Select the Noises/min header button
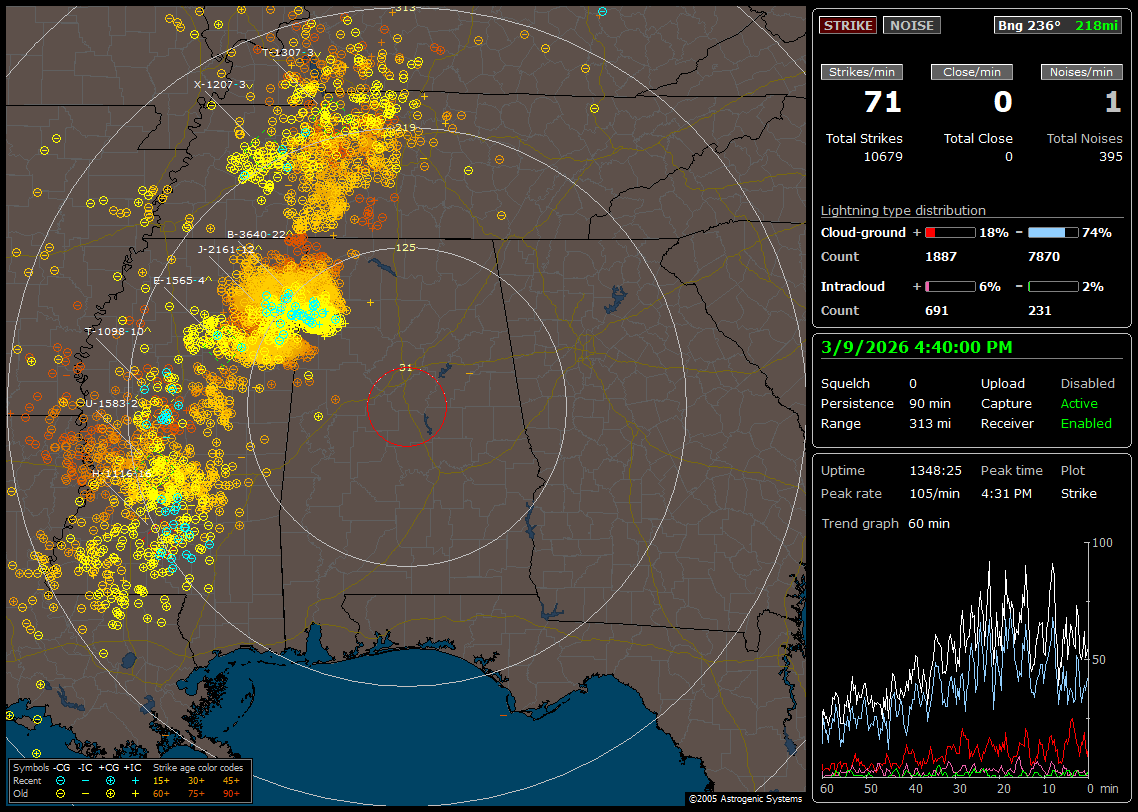The image size is (1138, 812). point(1081,72)
